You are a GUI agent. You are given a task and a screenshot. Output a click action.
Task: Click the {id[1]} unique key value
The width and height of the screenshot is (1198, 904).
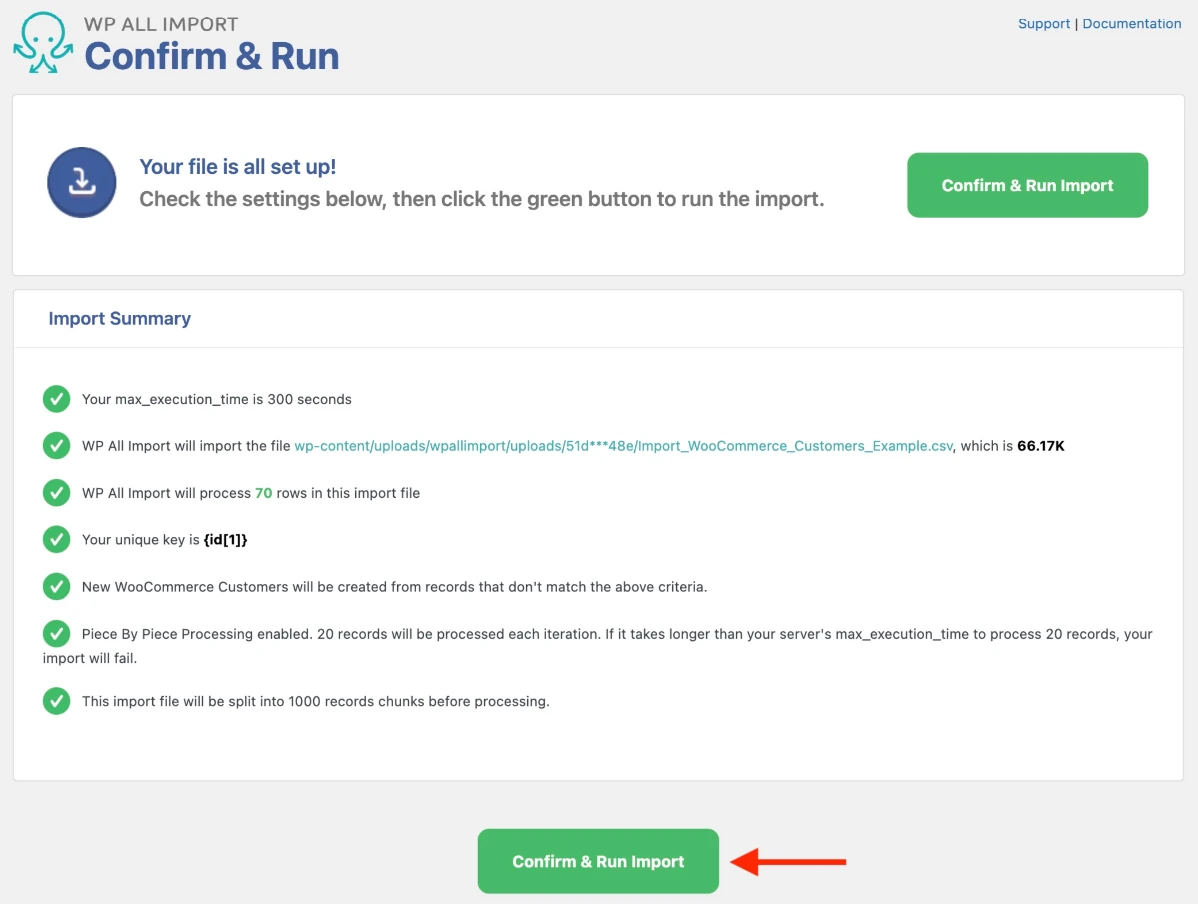click(x=225, y=539)
